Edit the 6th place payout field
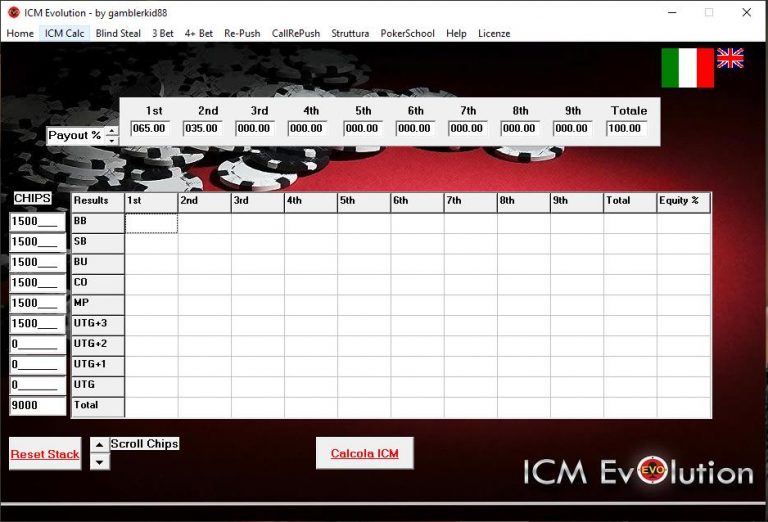Image resolution: width=768 pixels, height=522 pixels. point(415,128)
